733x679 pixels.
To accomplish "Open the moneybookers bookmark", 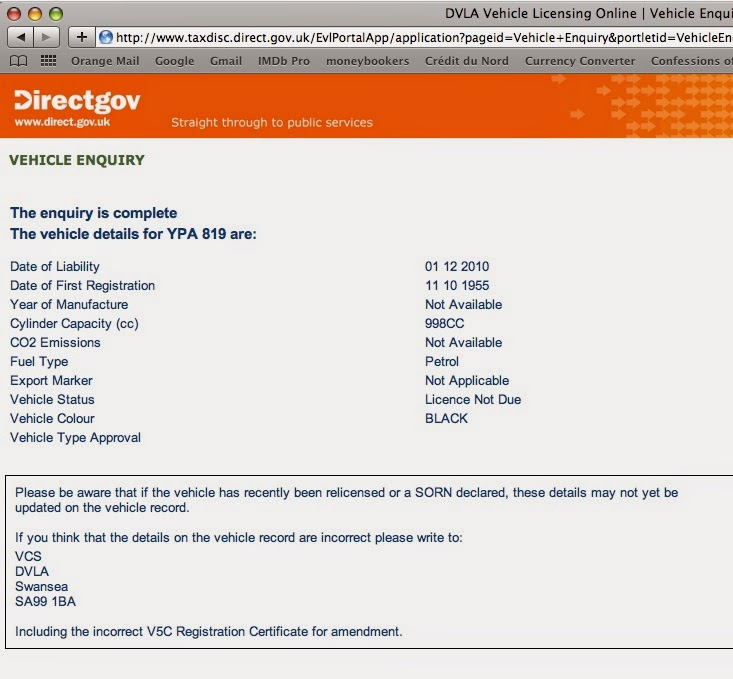I will 367,61.
